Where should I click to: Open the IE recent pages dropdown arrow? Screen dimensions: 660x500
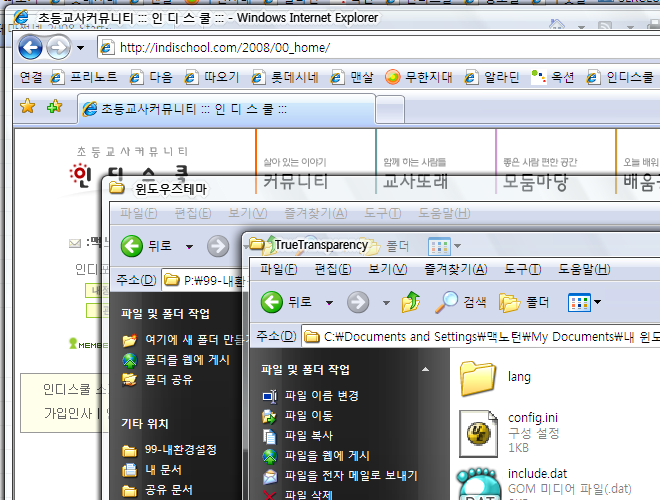(80, 48)
